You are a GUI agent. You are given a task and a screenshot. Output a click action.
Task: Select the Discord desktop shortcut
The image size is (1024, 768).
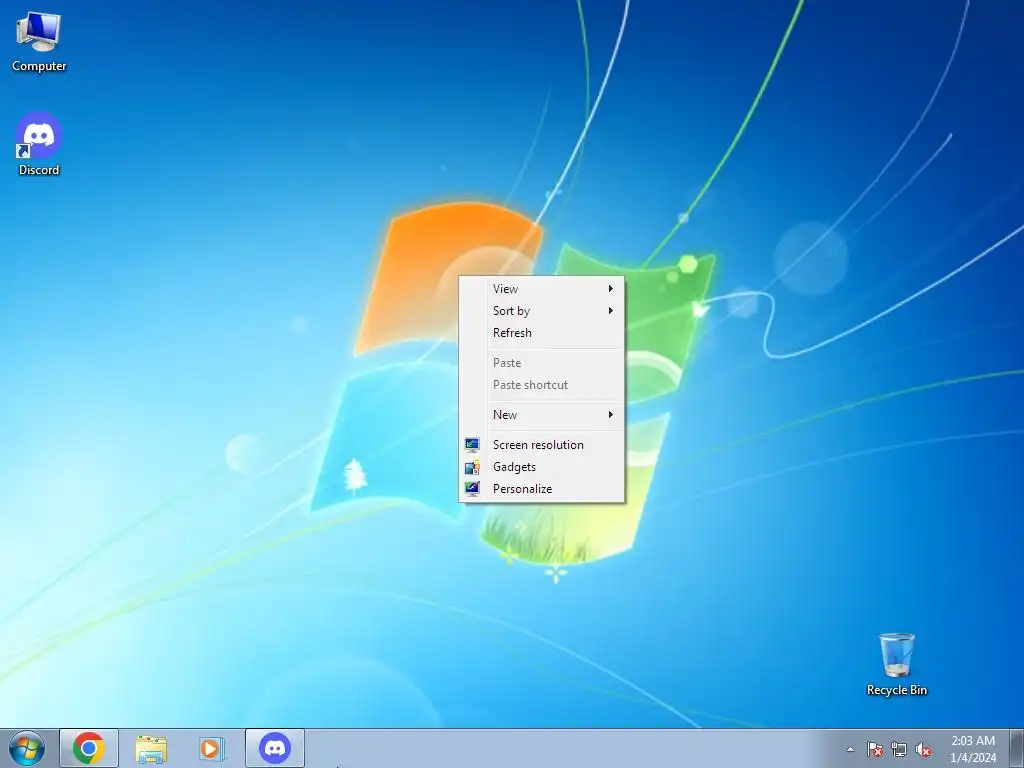[x=39, y=144]
